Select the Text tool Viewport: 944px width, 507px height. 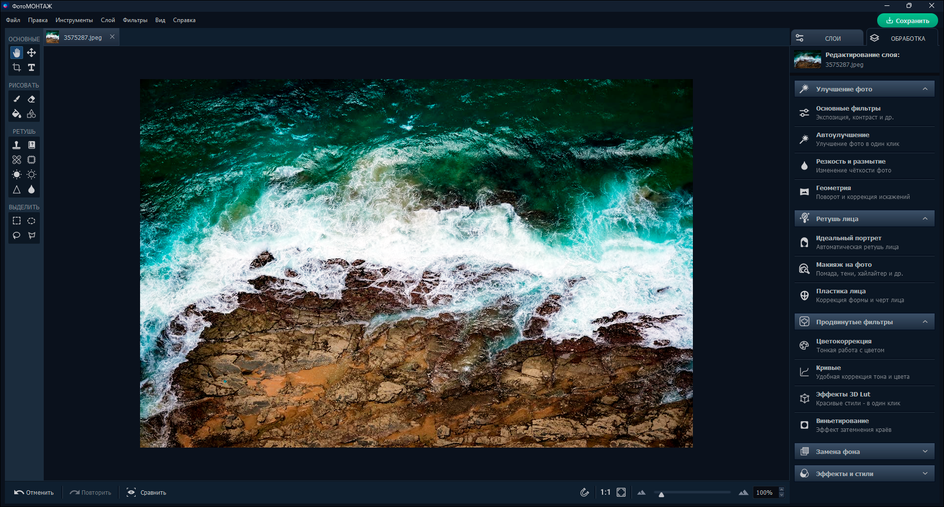(x=31, y=67)
